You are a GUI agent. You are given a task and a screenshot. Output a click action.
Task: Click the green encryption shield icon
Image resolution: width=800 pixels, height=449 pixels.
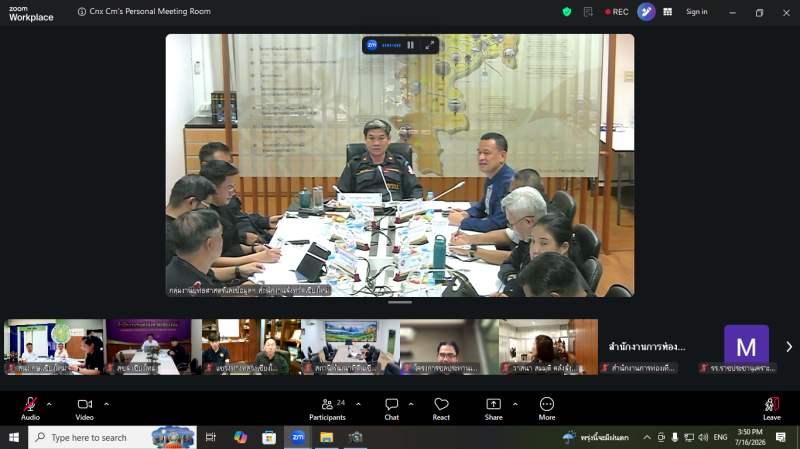pos(567,12)
